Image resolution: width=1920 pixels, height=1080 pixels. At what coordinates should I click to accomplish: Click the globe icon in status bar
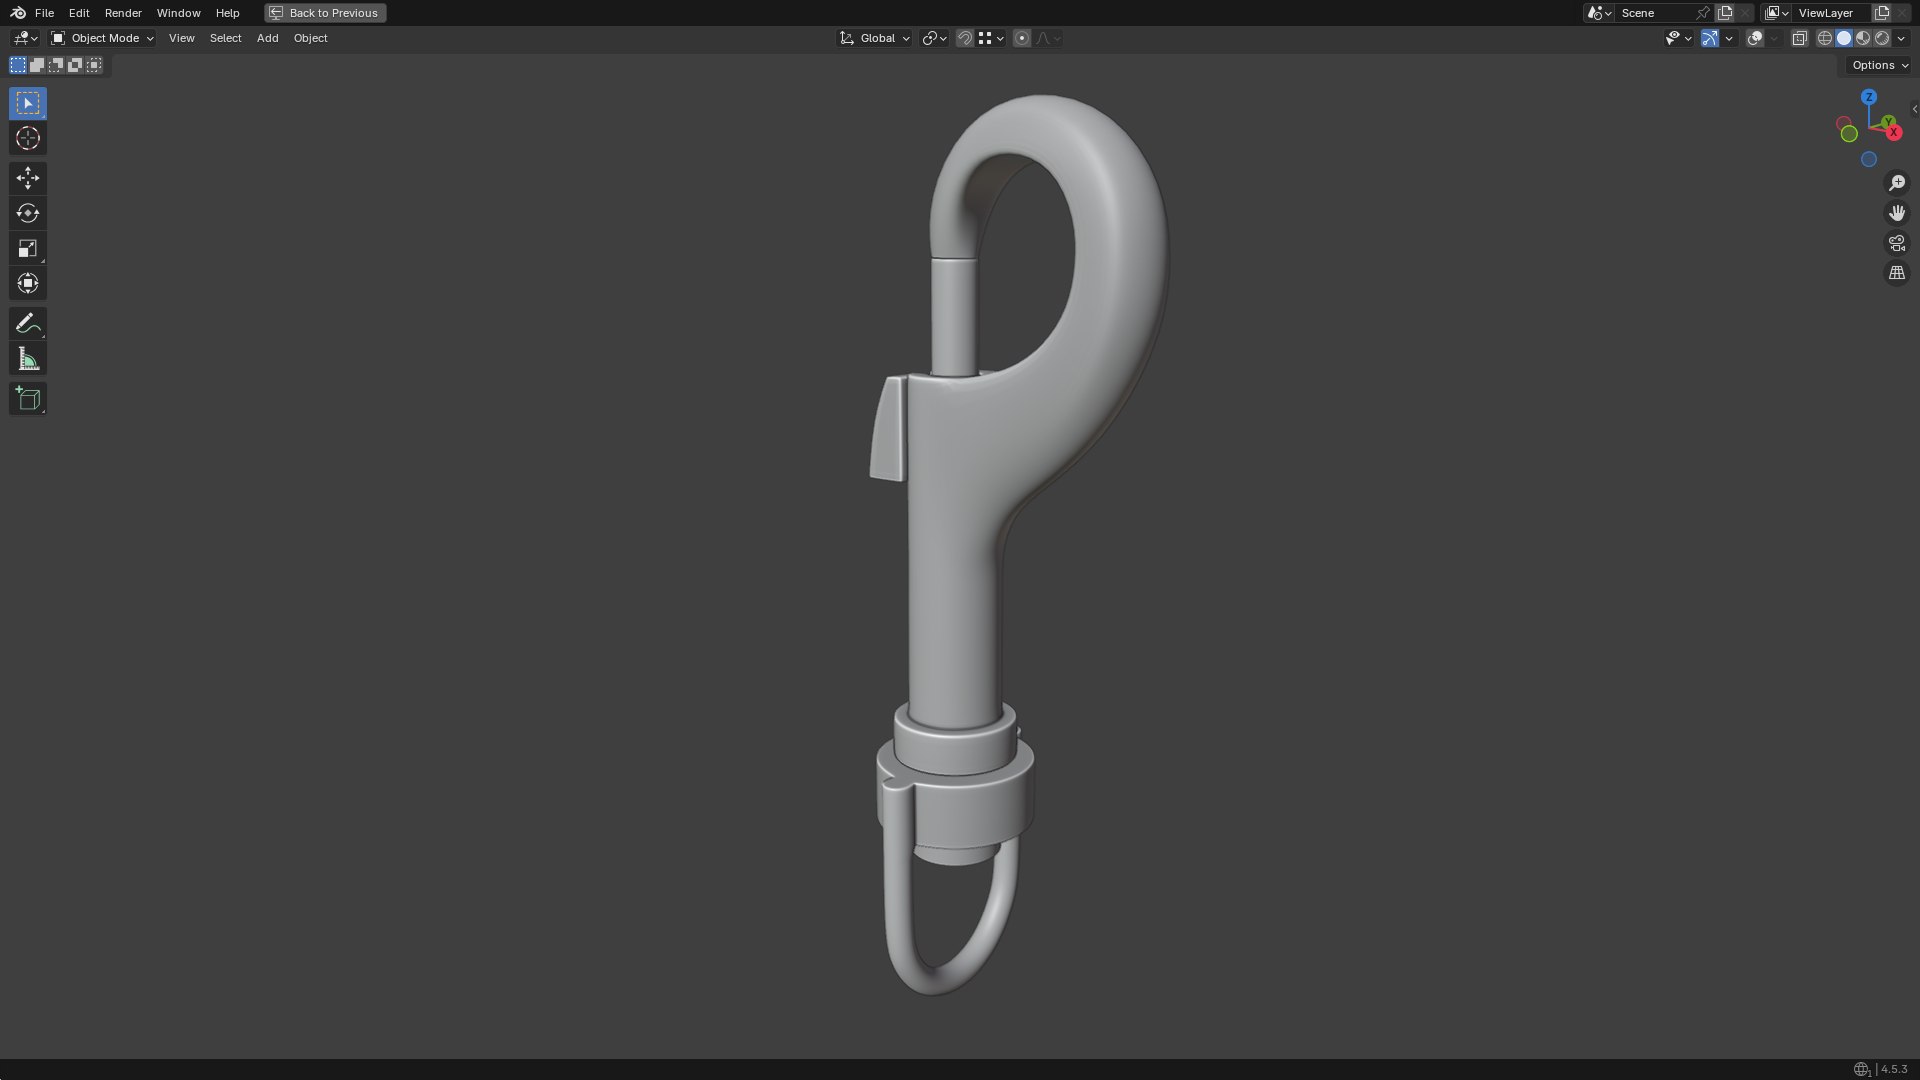pos(1861,1069)
